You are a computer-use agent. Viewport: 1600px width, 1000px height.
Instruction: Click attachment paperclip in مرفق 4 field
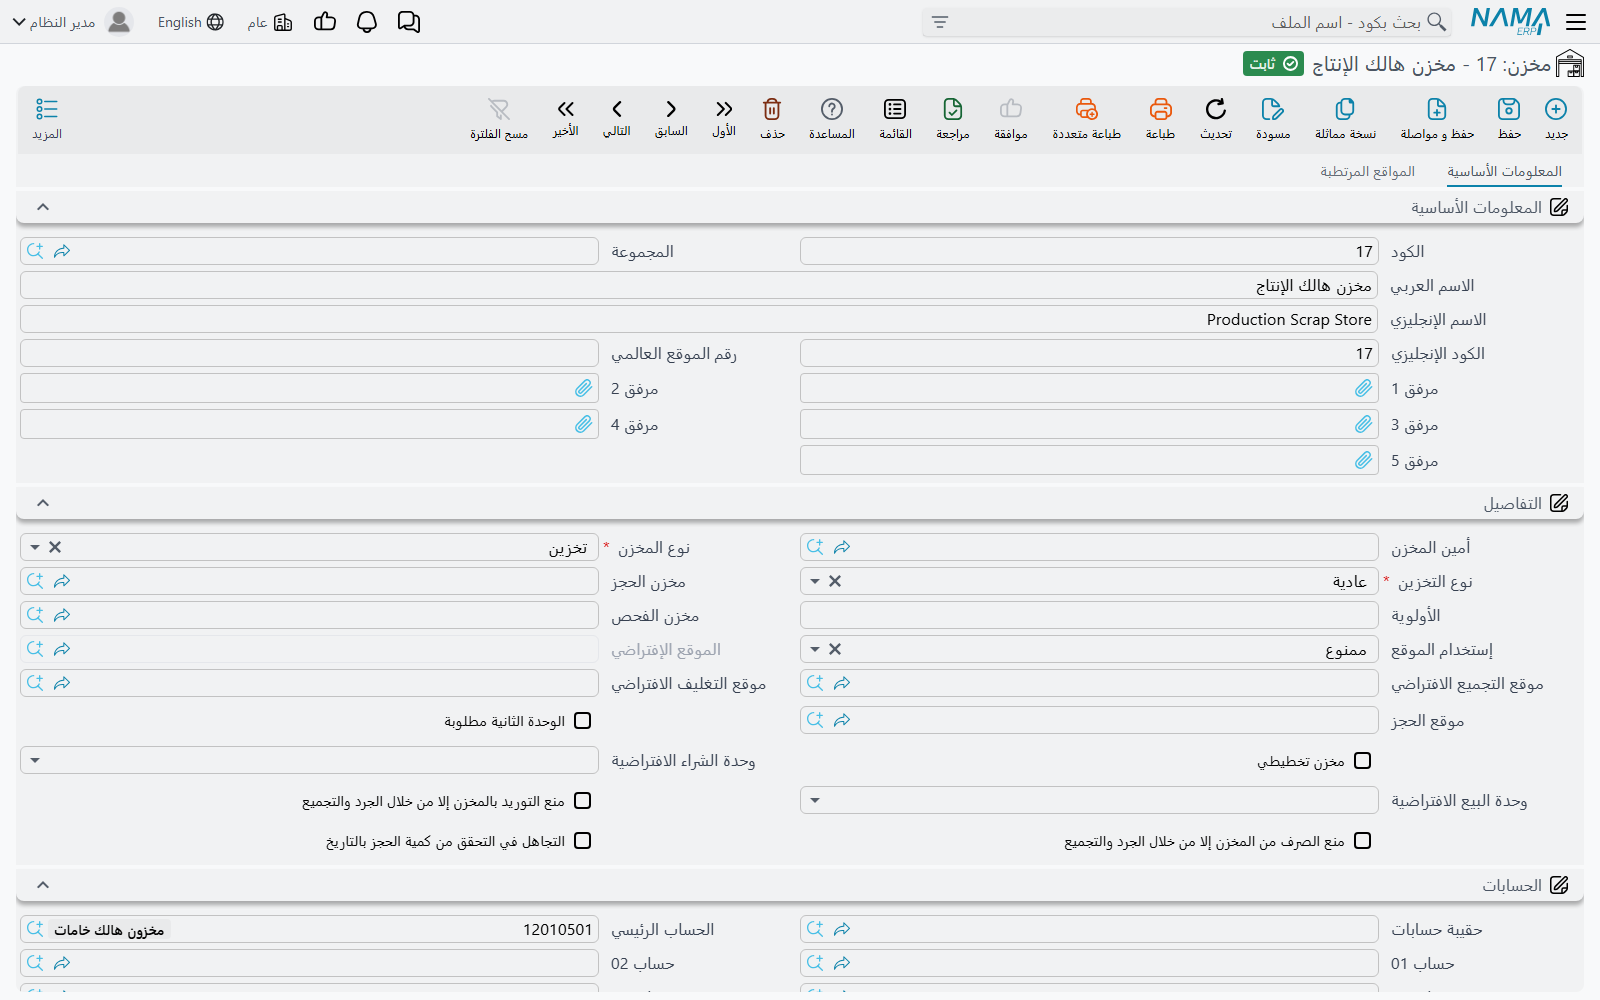tap(584, 424)
